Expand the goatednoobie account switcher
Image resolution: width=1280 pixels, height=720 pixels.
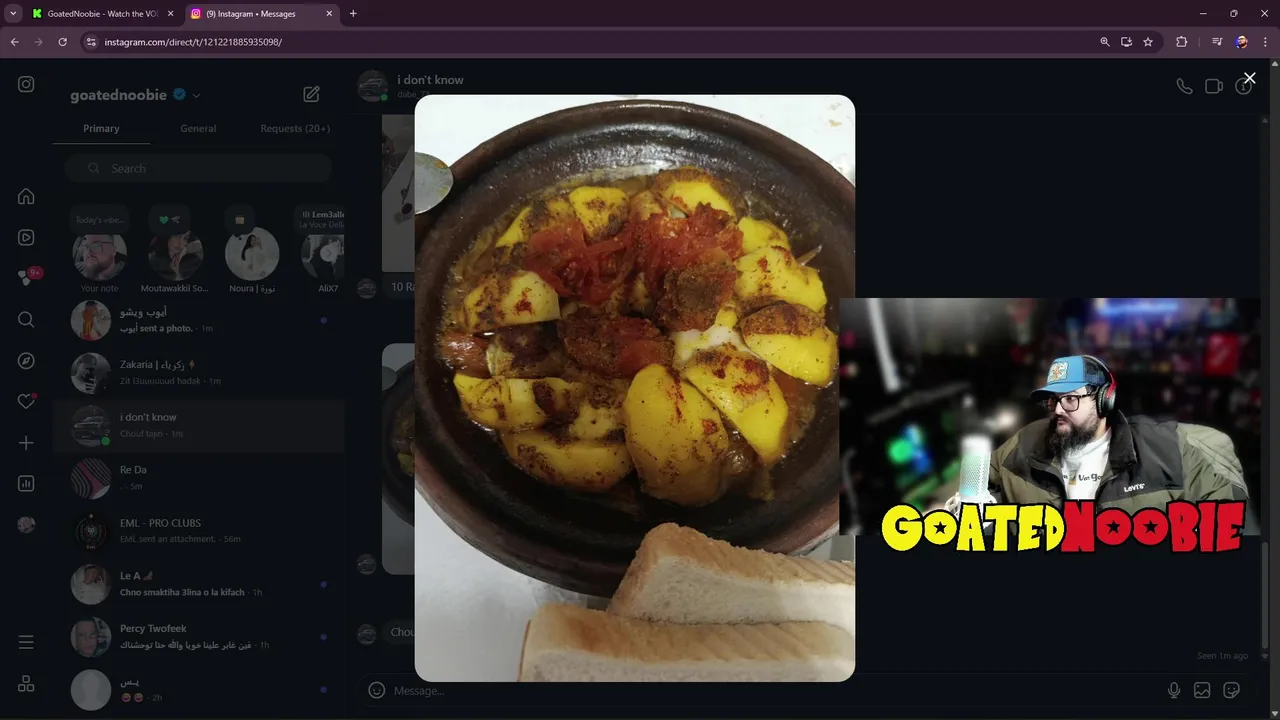coord(196,95)
